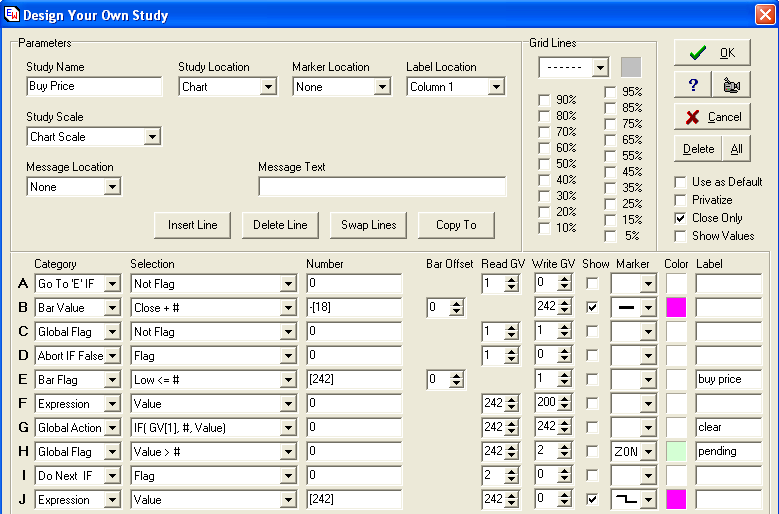Expand the Study Location dropdown

click(x=267, y=87)
